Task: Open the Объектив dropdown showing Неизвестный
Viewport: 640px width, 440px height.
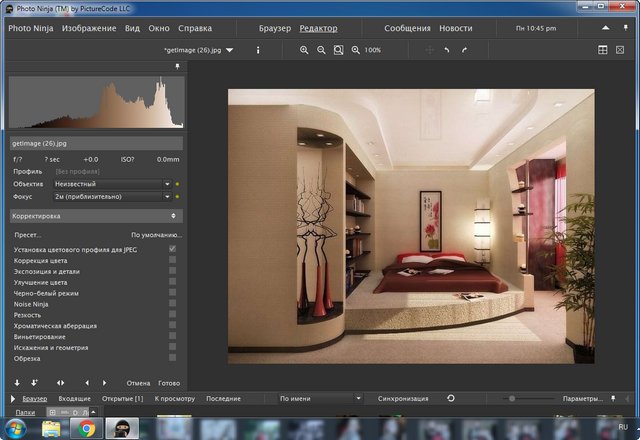Action: coord(109,184)
